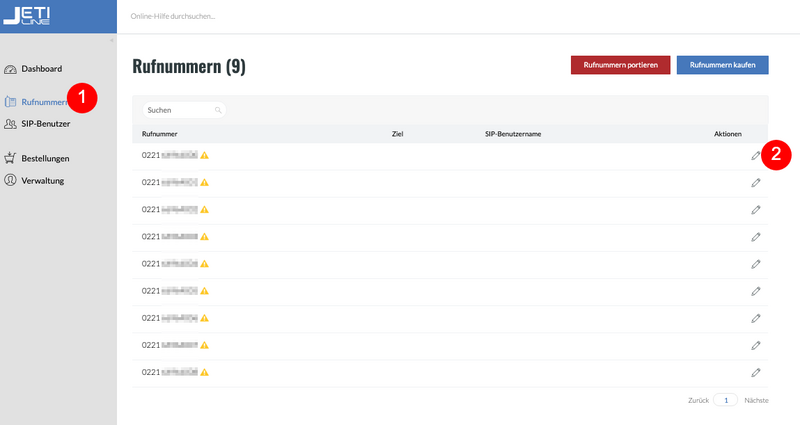Viewport: 800px width, 425px height.
Task: Click the Zurück pagination link
Action: (698, 400)
